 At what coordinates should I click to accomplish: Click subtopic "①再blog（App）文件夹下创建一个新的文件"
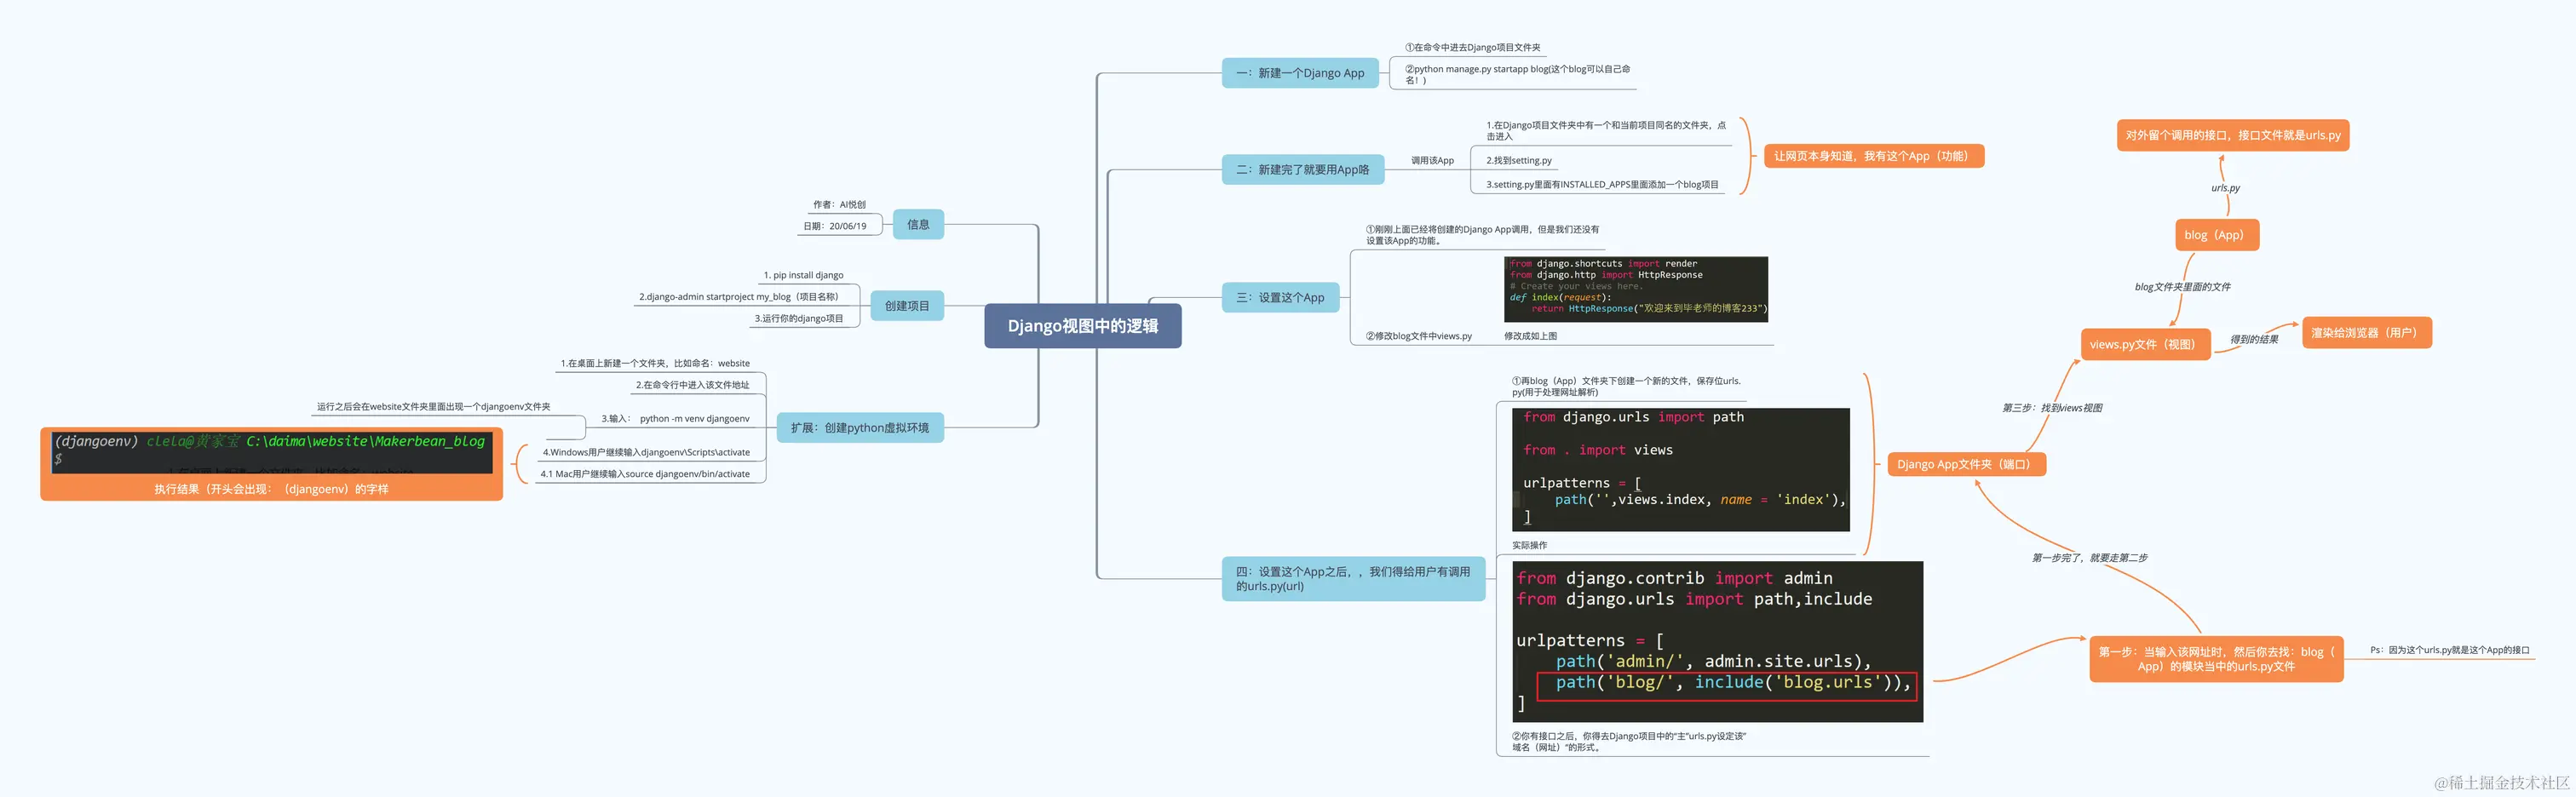point(1627,386)
